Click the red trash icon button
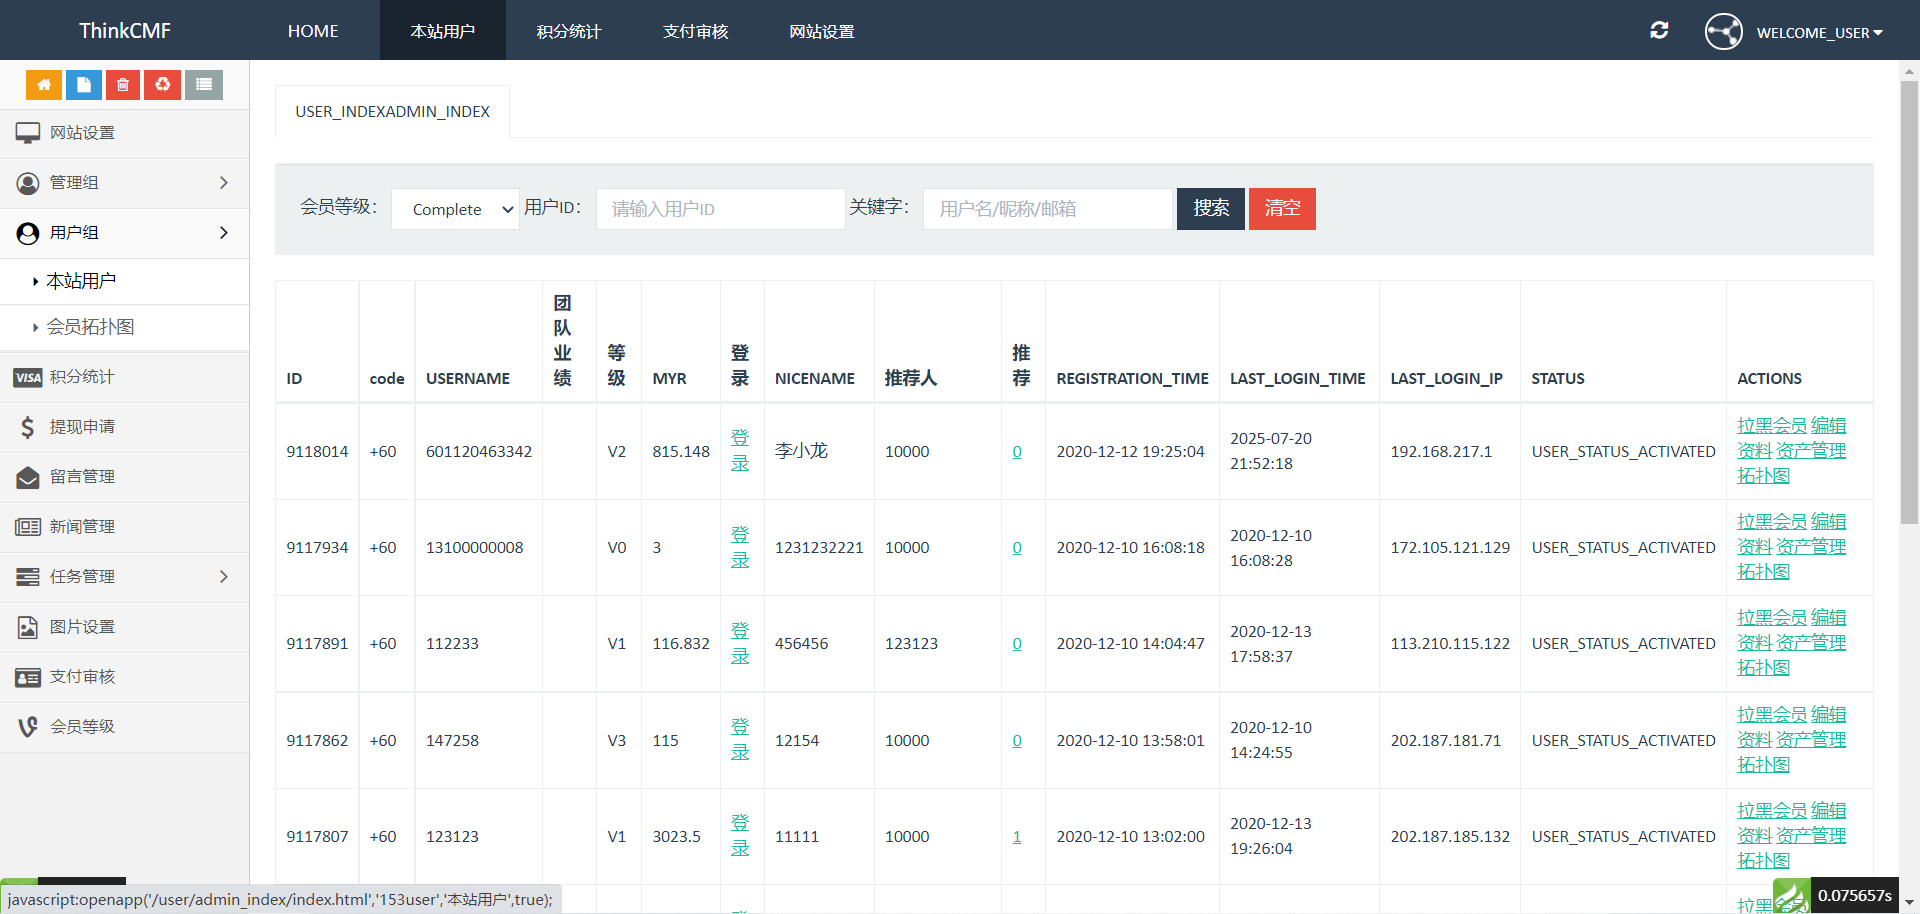Screen dimensions: 1920x914 [x=123, y=85]
